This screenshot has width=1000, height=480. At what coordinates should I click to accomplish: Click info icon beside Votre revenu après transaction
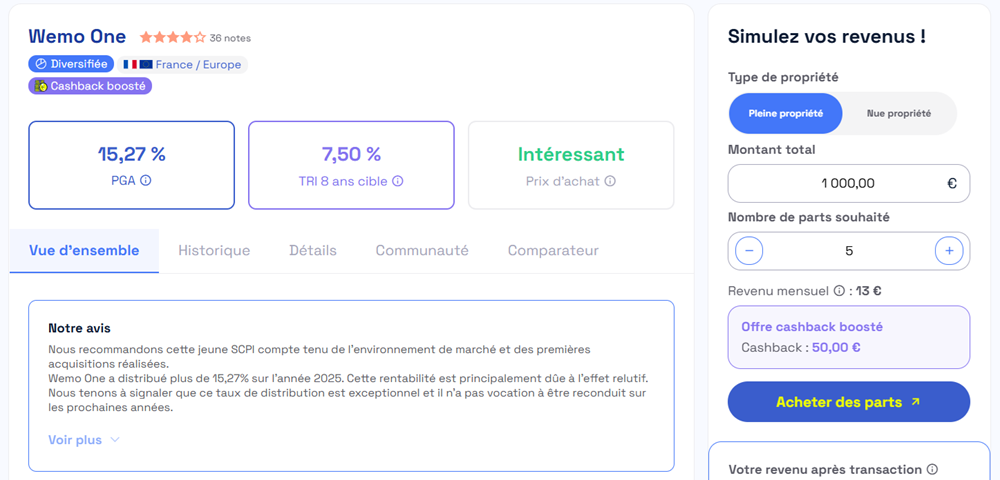coord(932,469)
